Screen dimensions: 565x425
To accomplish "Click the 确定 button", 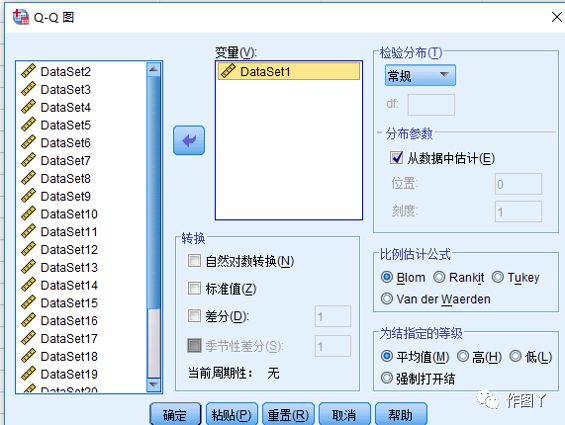I will (x=175, y=415).
